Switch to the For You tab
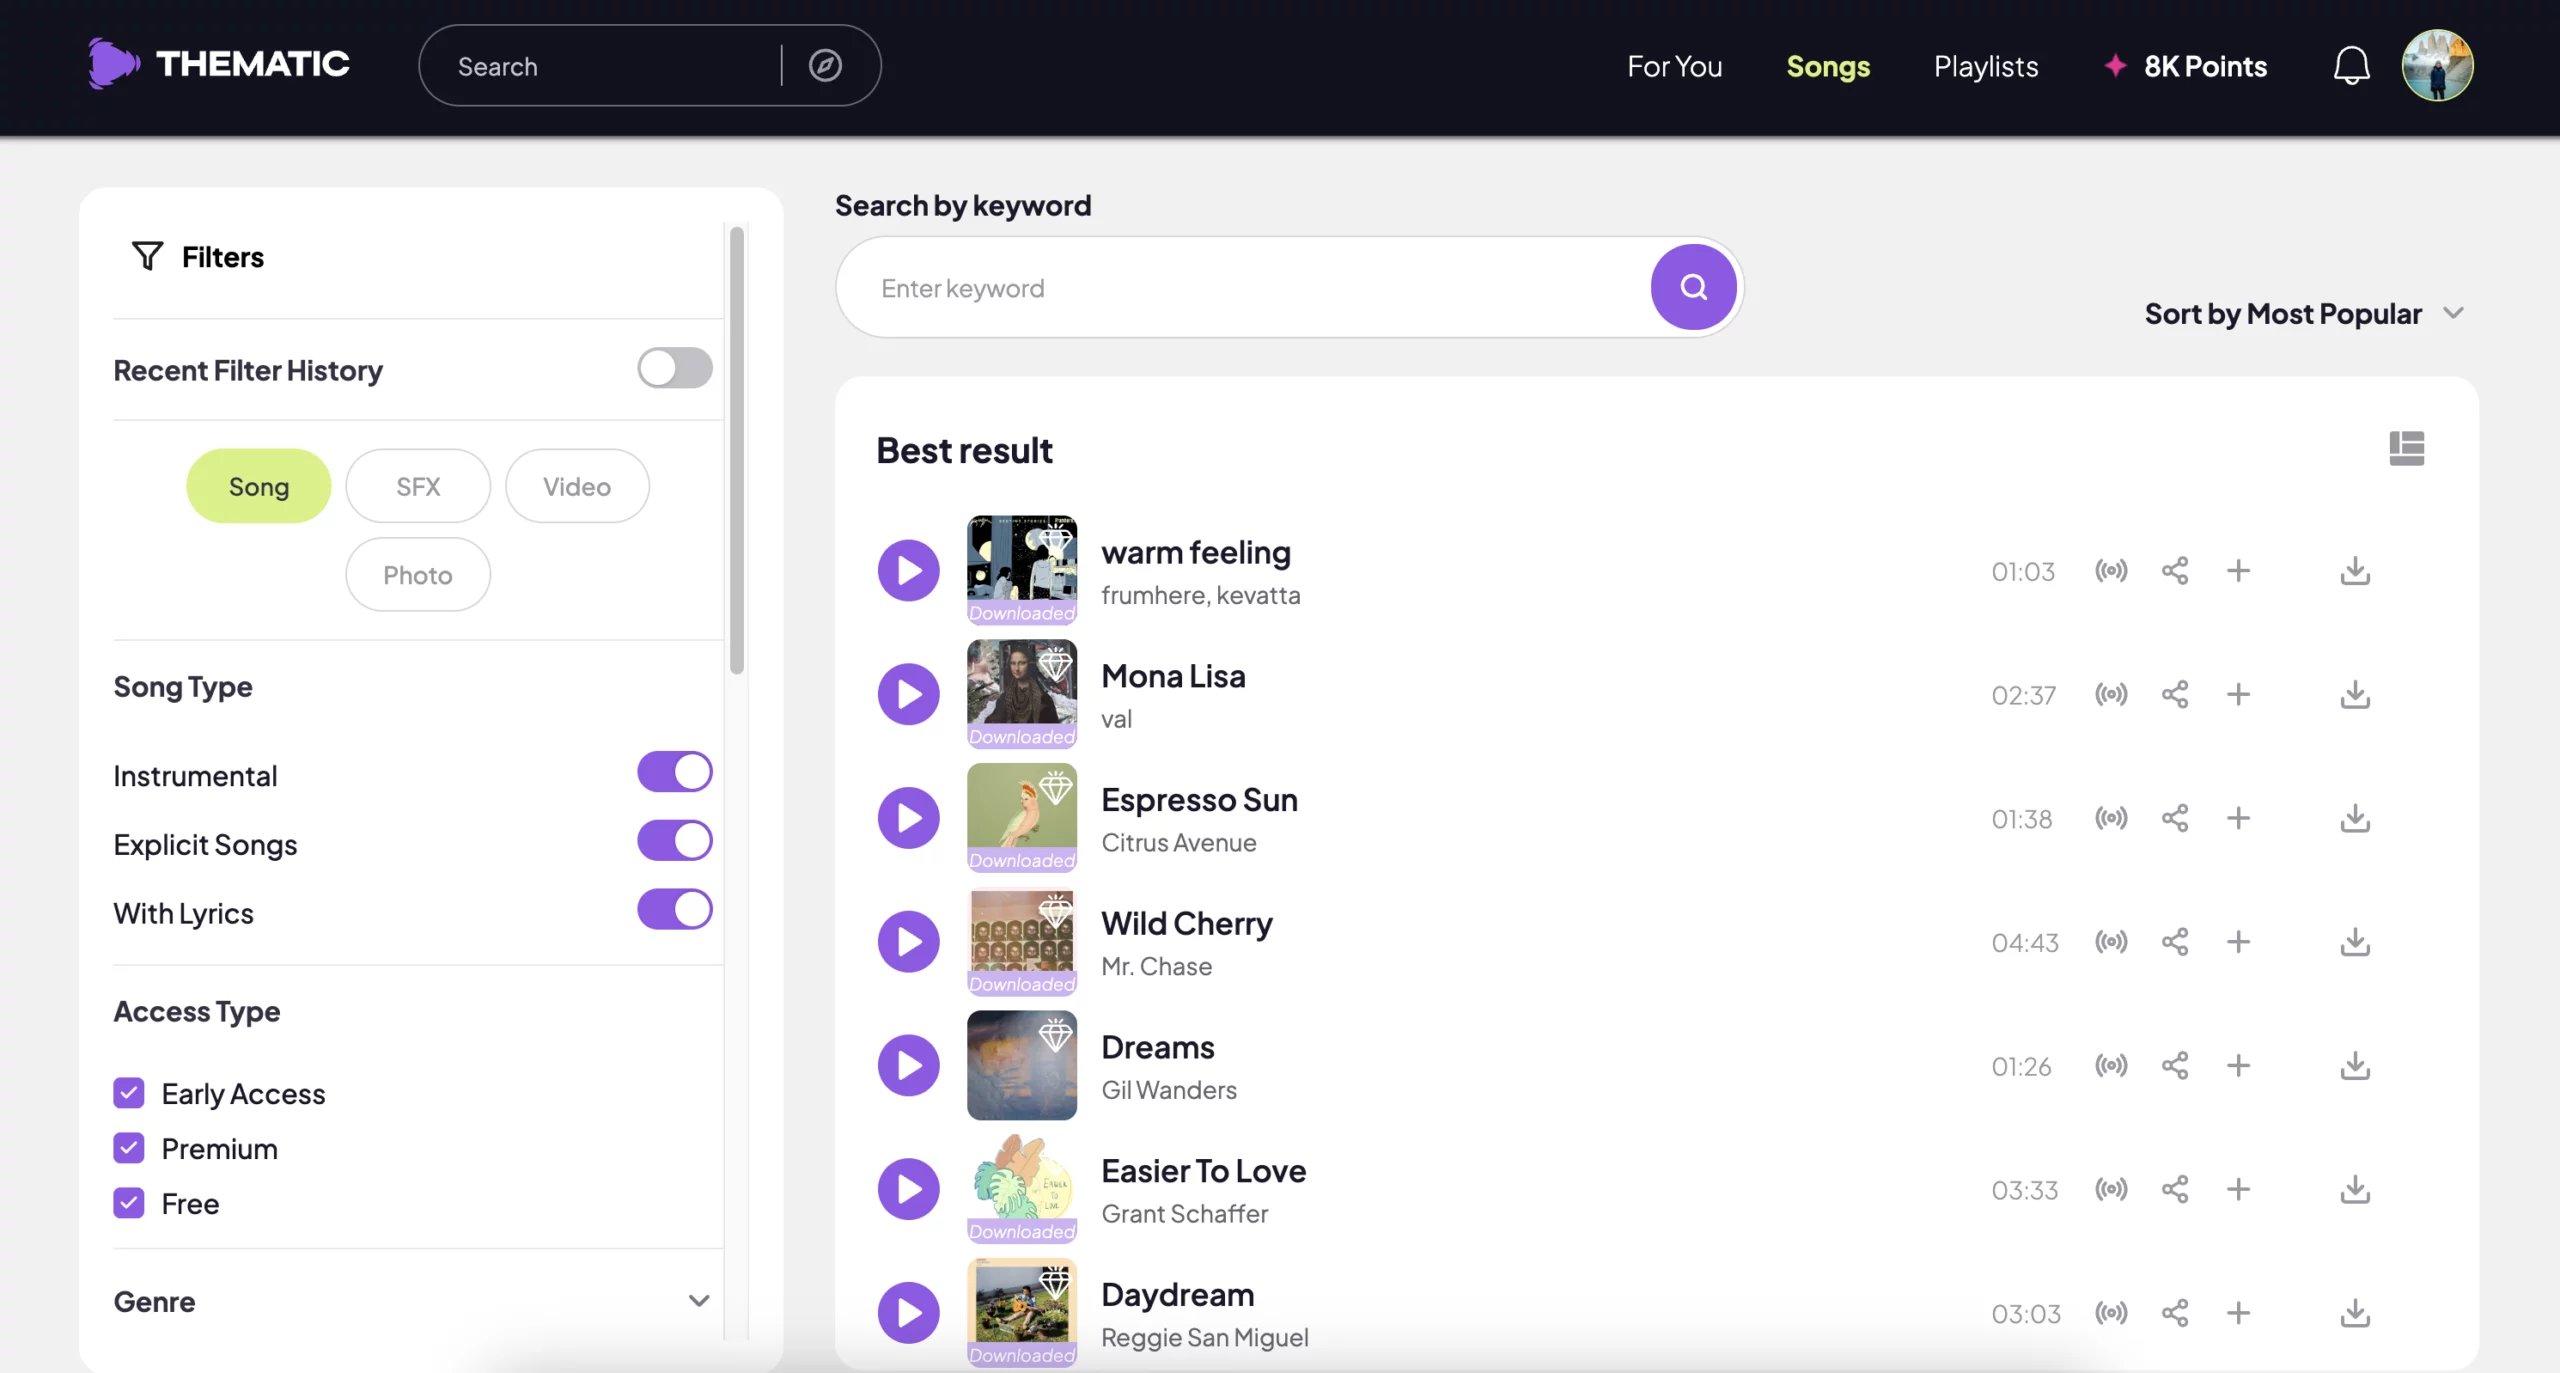The height and width of the screenshot is (1373, 2560). click(x=1674, y=65)
